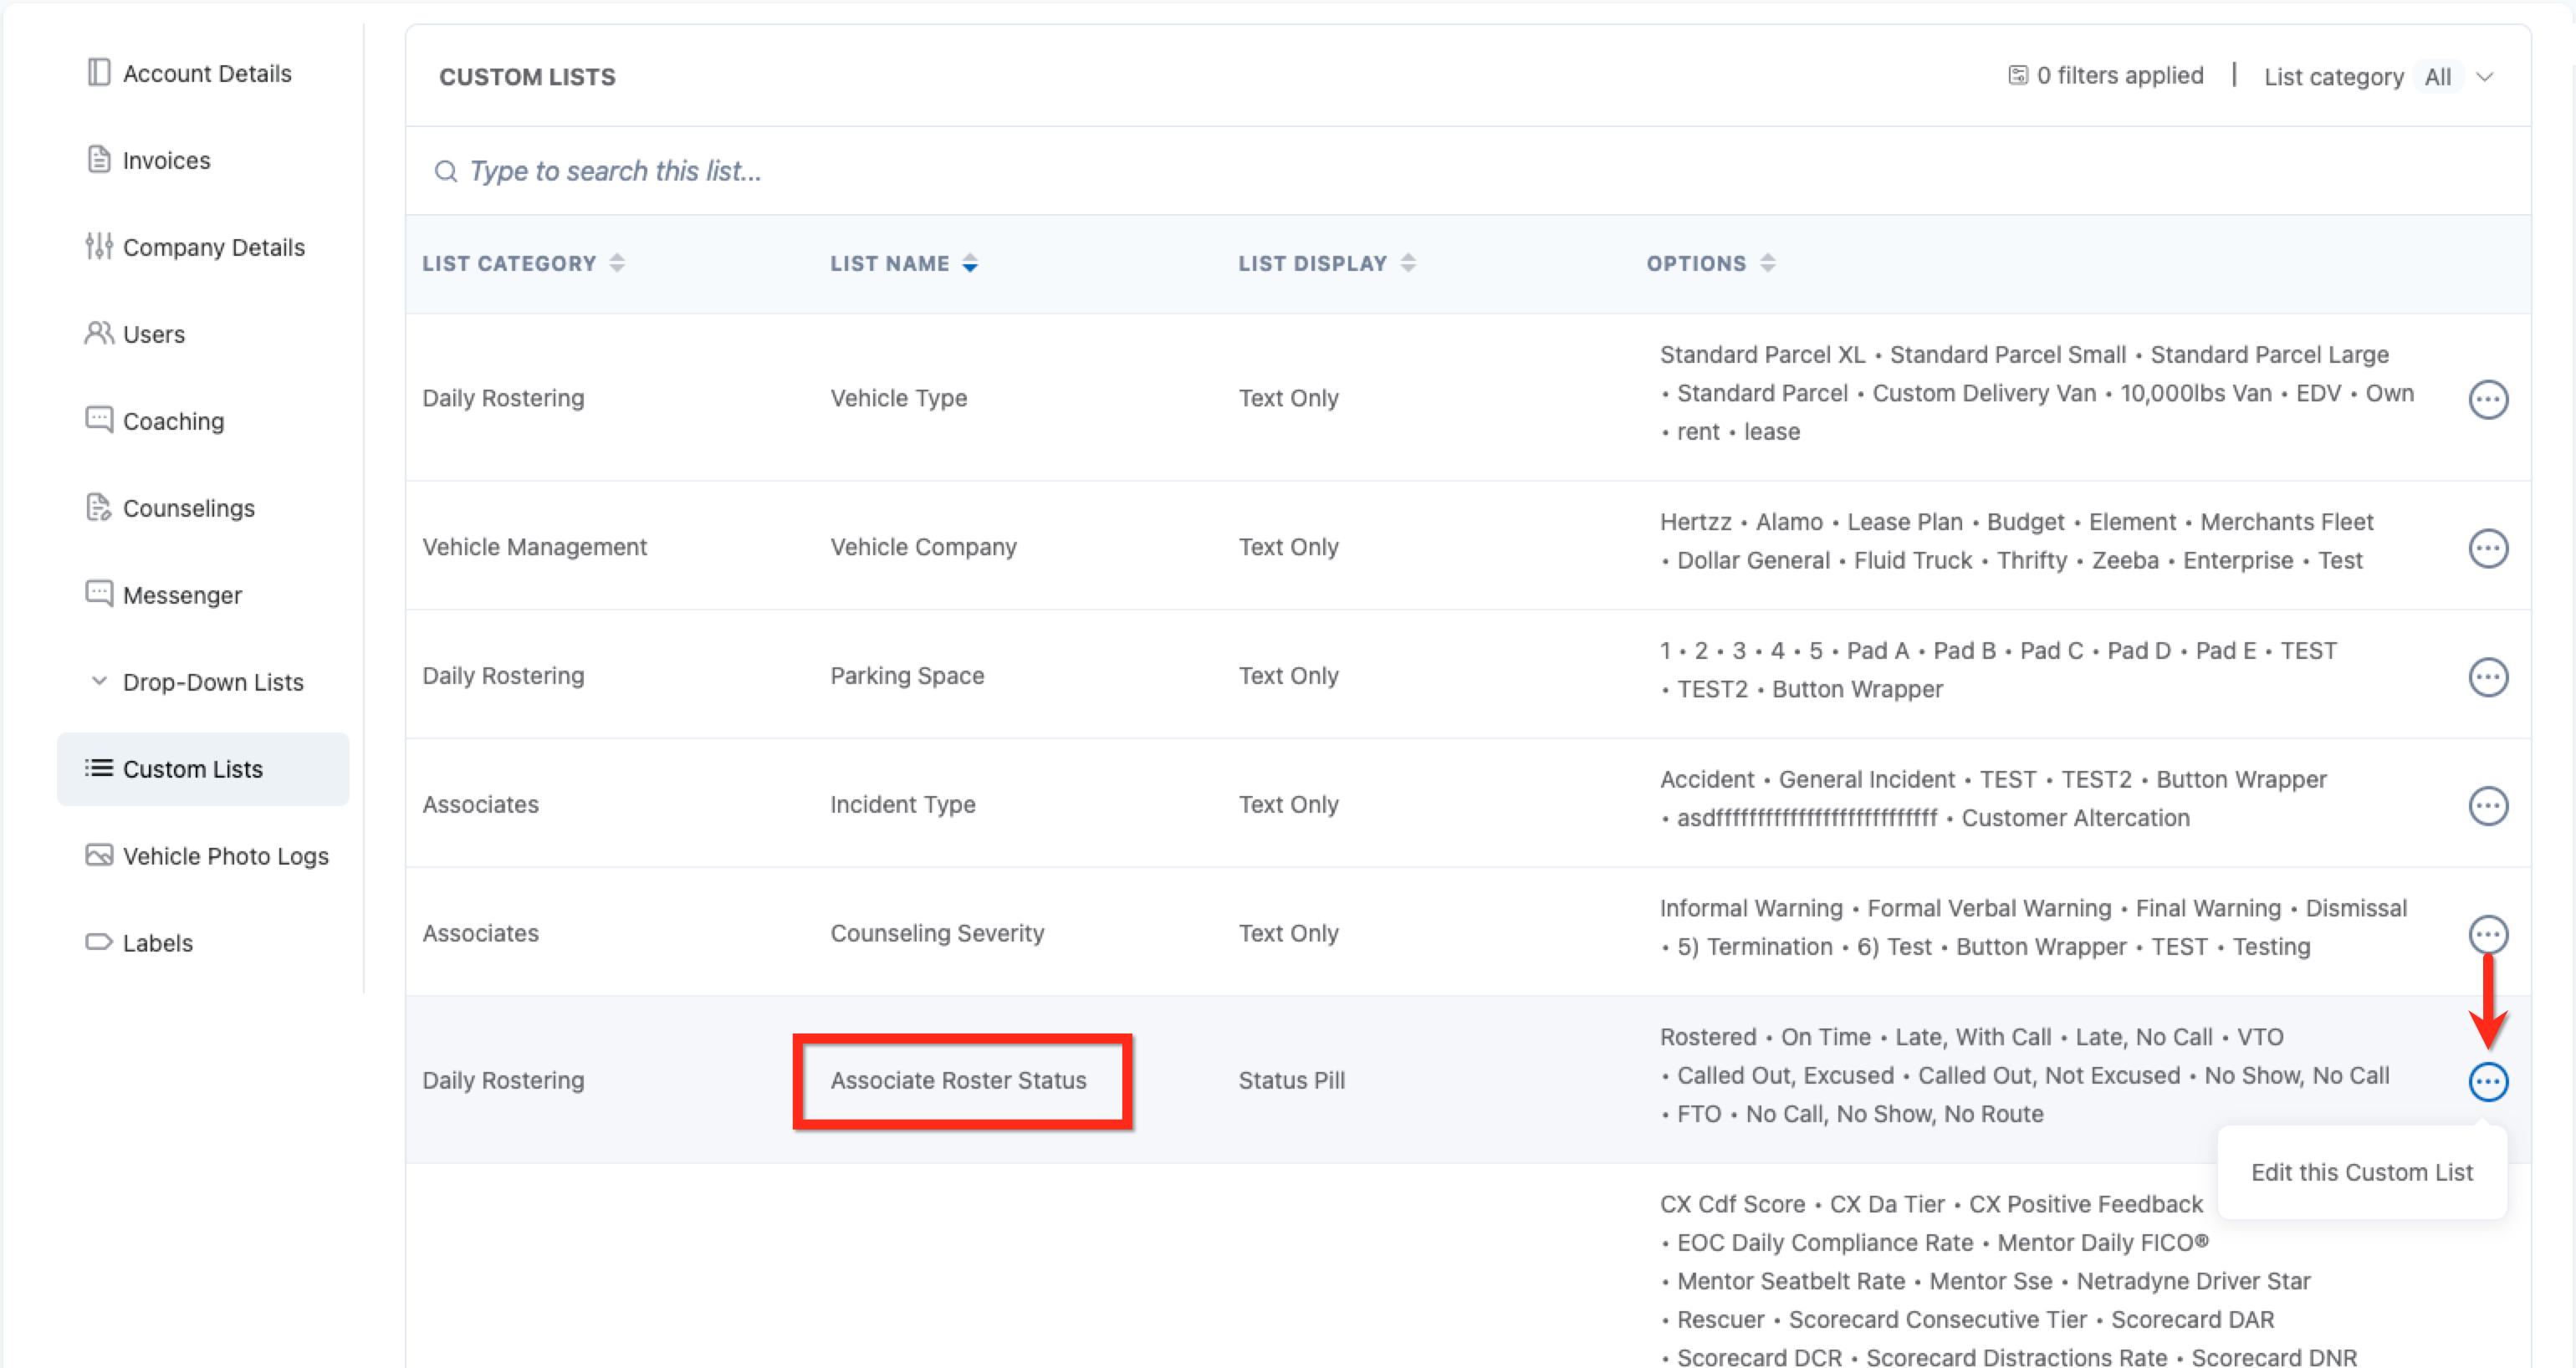Collapse the Drop-Down Lists section

coord(99,682)
